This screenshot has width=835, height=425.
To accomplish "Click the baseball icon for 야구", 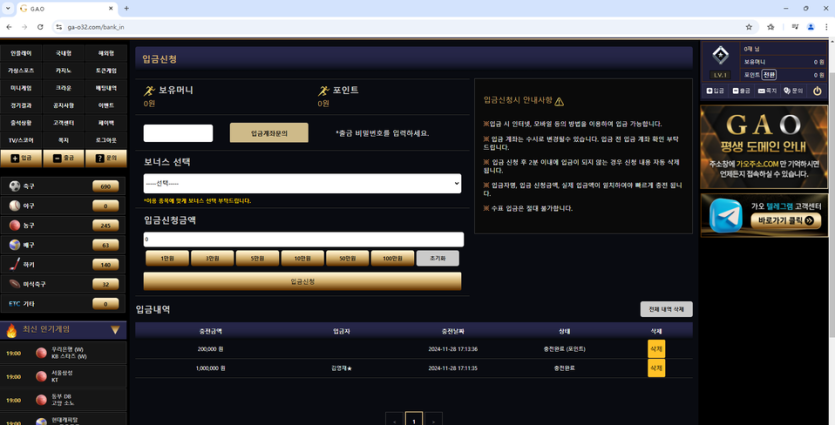I will (x=14, y=206).
